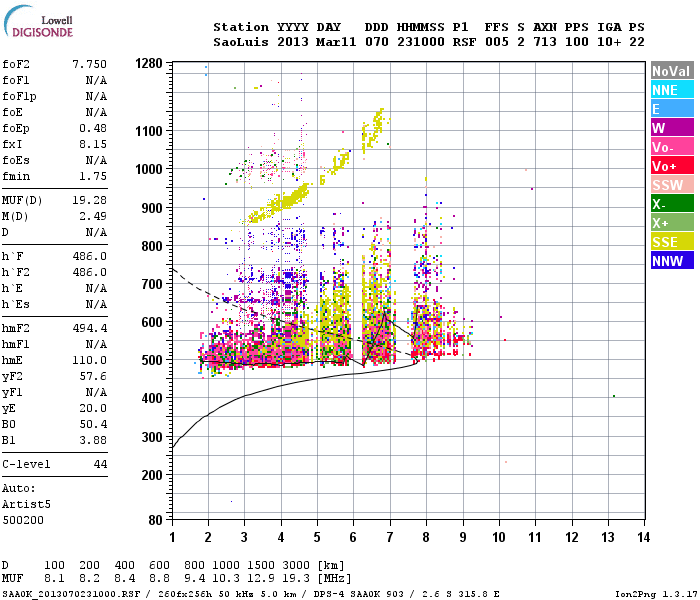Click the 10 MHz frequency axis label
Image resolution: width=700 pixels, height=600 pixels.
(x=499, y=537)
